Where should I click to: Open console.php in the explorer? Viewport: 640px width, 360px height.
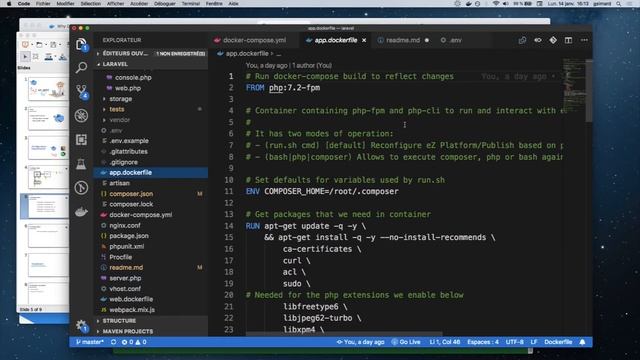133,77
